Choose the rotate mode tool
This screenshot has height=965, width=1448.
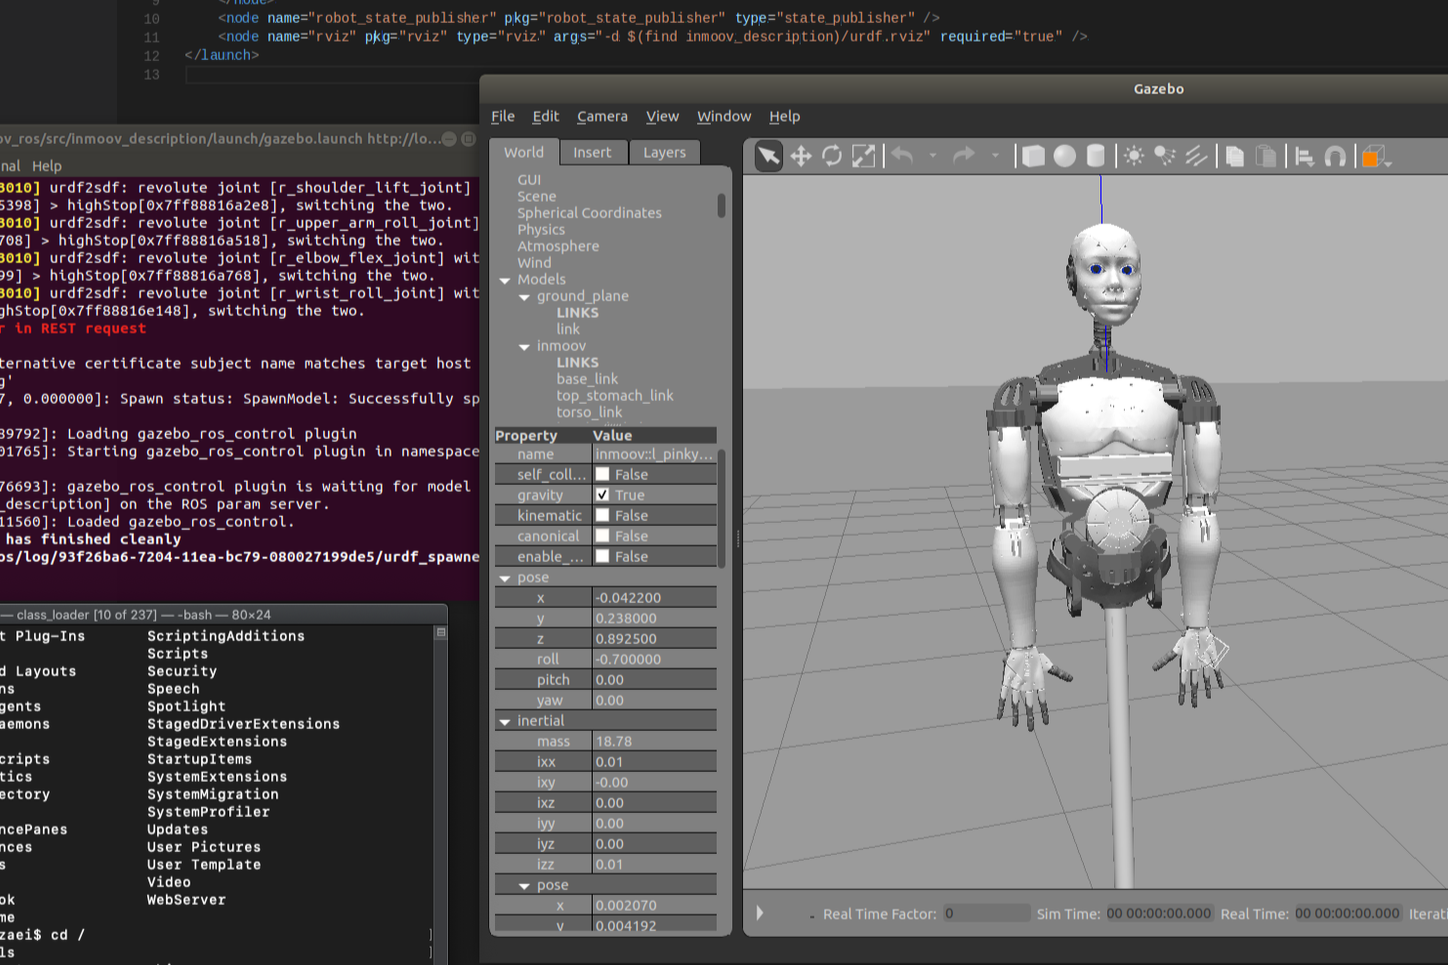coord(832,156)
